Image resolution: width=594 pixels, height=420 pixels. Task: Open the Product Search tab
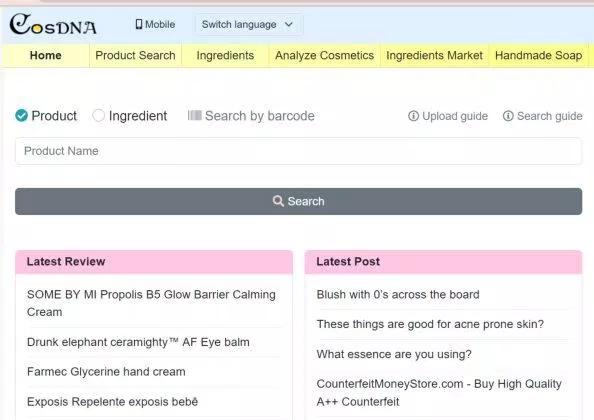(x=135, y=55)
